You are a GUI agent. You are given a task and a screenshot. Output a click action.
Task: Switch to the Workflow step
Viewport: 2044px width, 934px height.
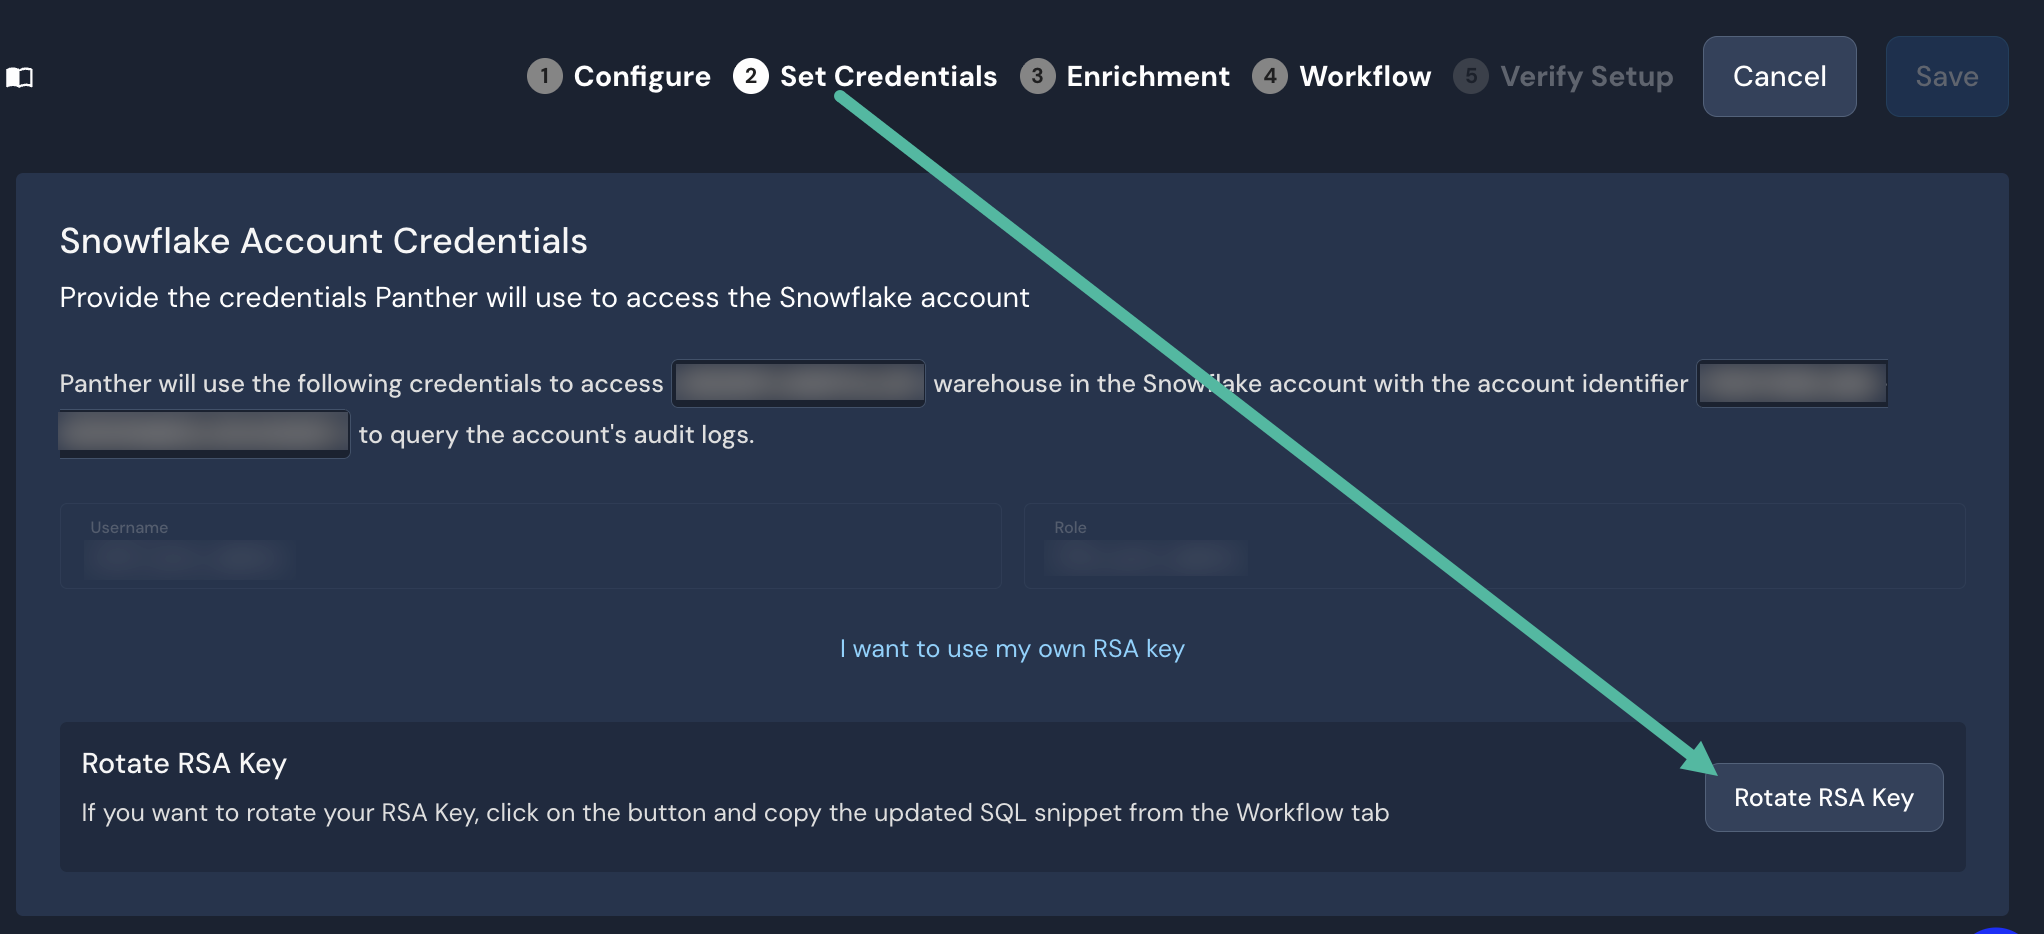(1364, 76)
